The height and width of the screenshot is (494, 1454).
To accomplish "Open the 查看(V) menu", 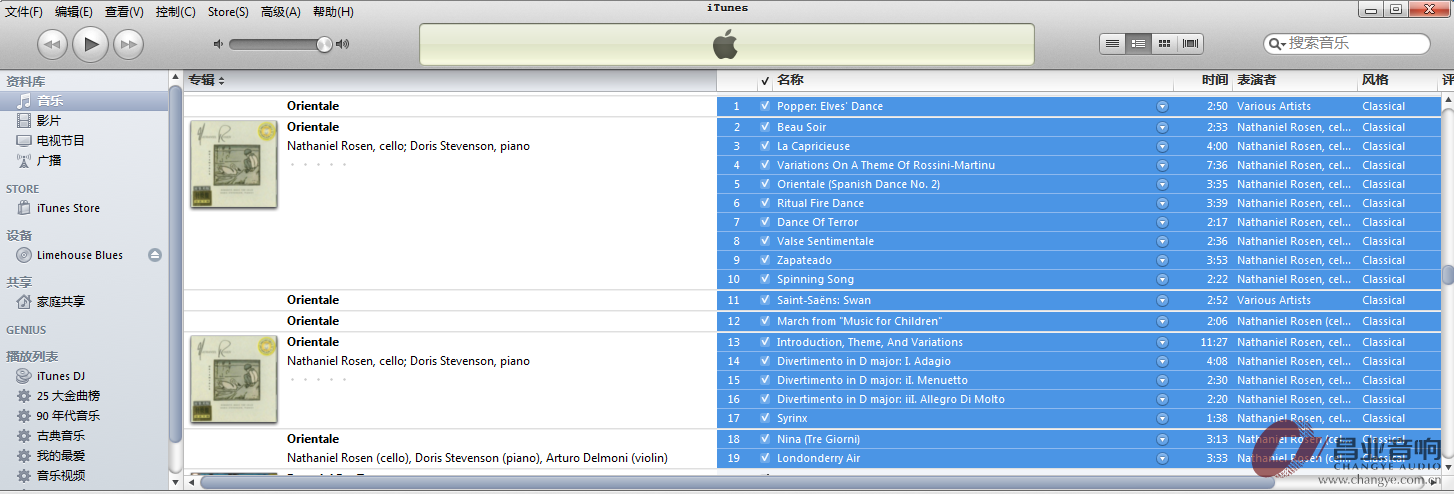I will click(x=124, y=12).
